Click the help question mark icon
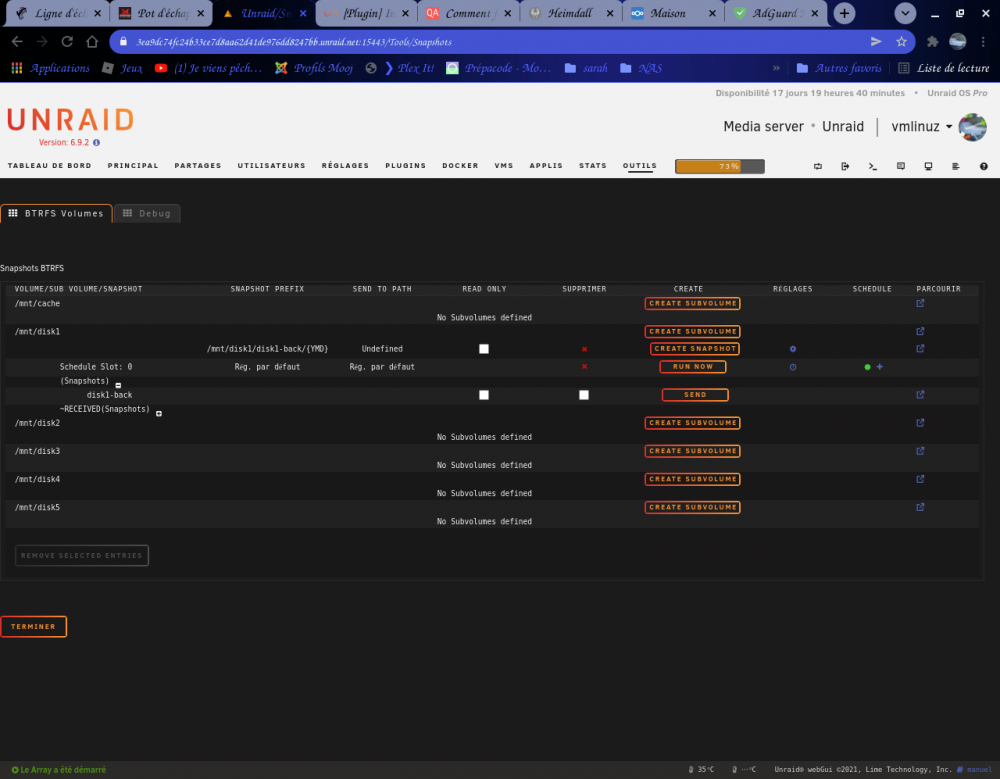This screenshot has height=779, width=1000. pos(983,167)
